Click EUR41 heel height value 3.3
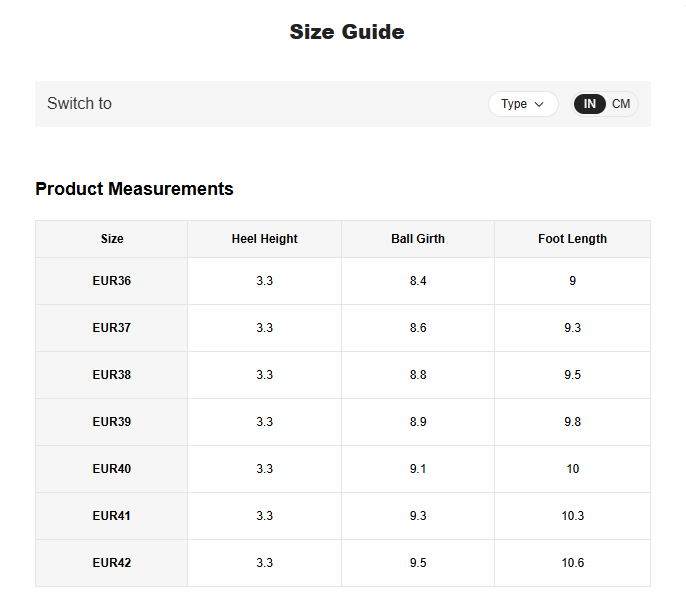This screenshot has height=601, width=686. [x=265, y=516]
